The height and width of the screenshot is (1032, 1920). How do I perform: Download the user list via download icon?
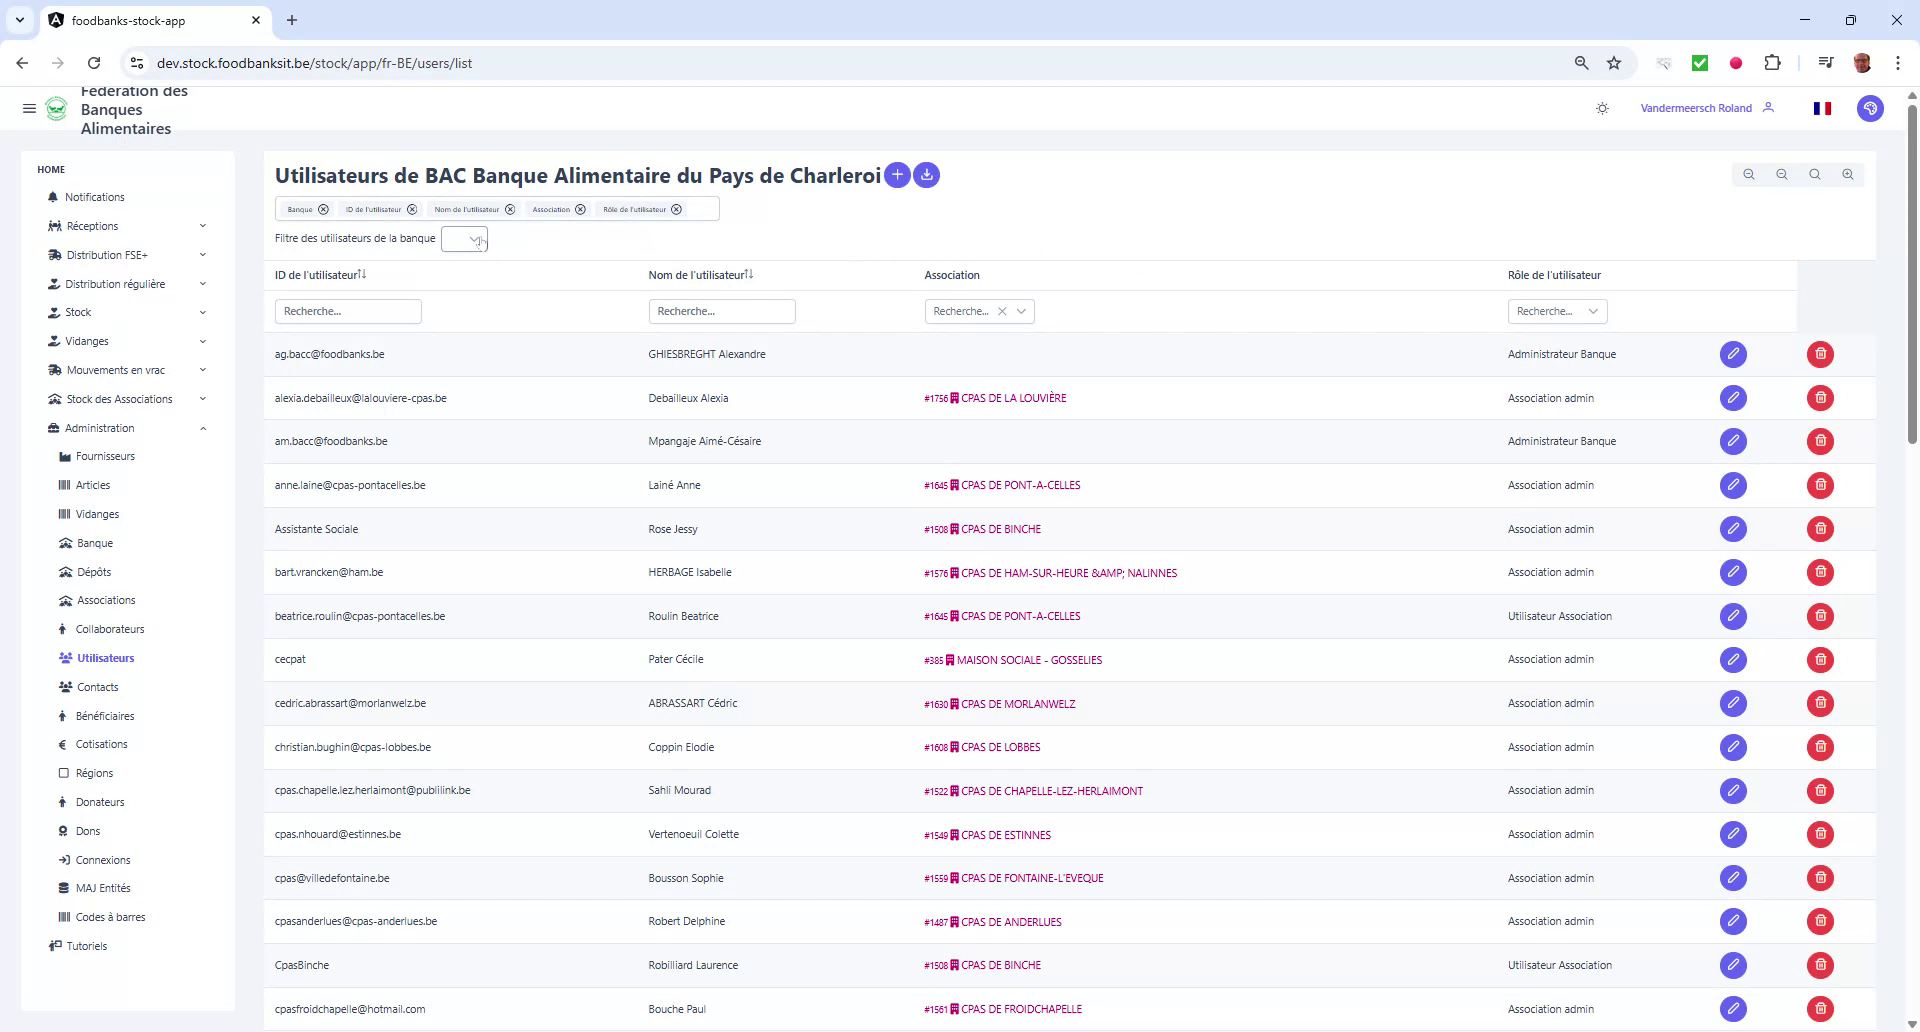926,174
